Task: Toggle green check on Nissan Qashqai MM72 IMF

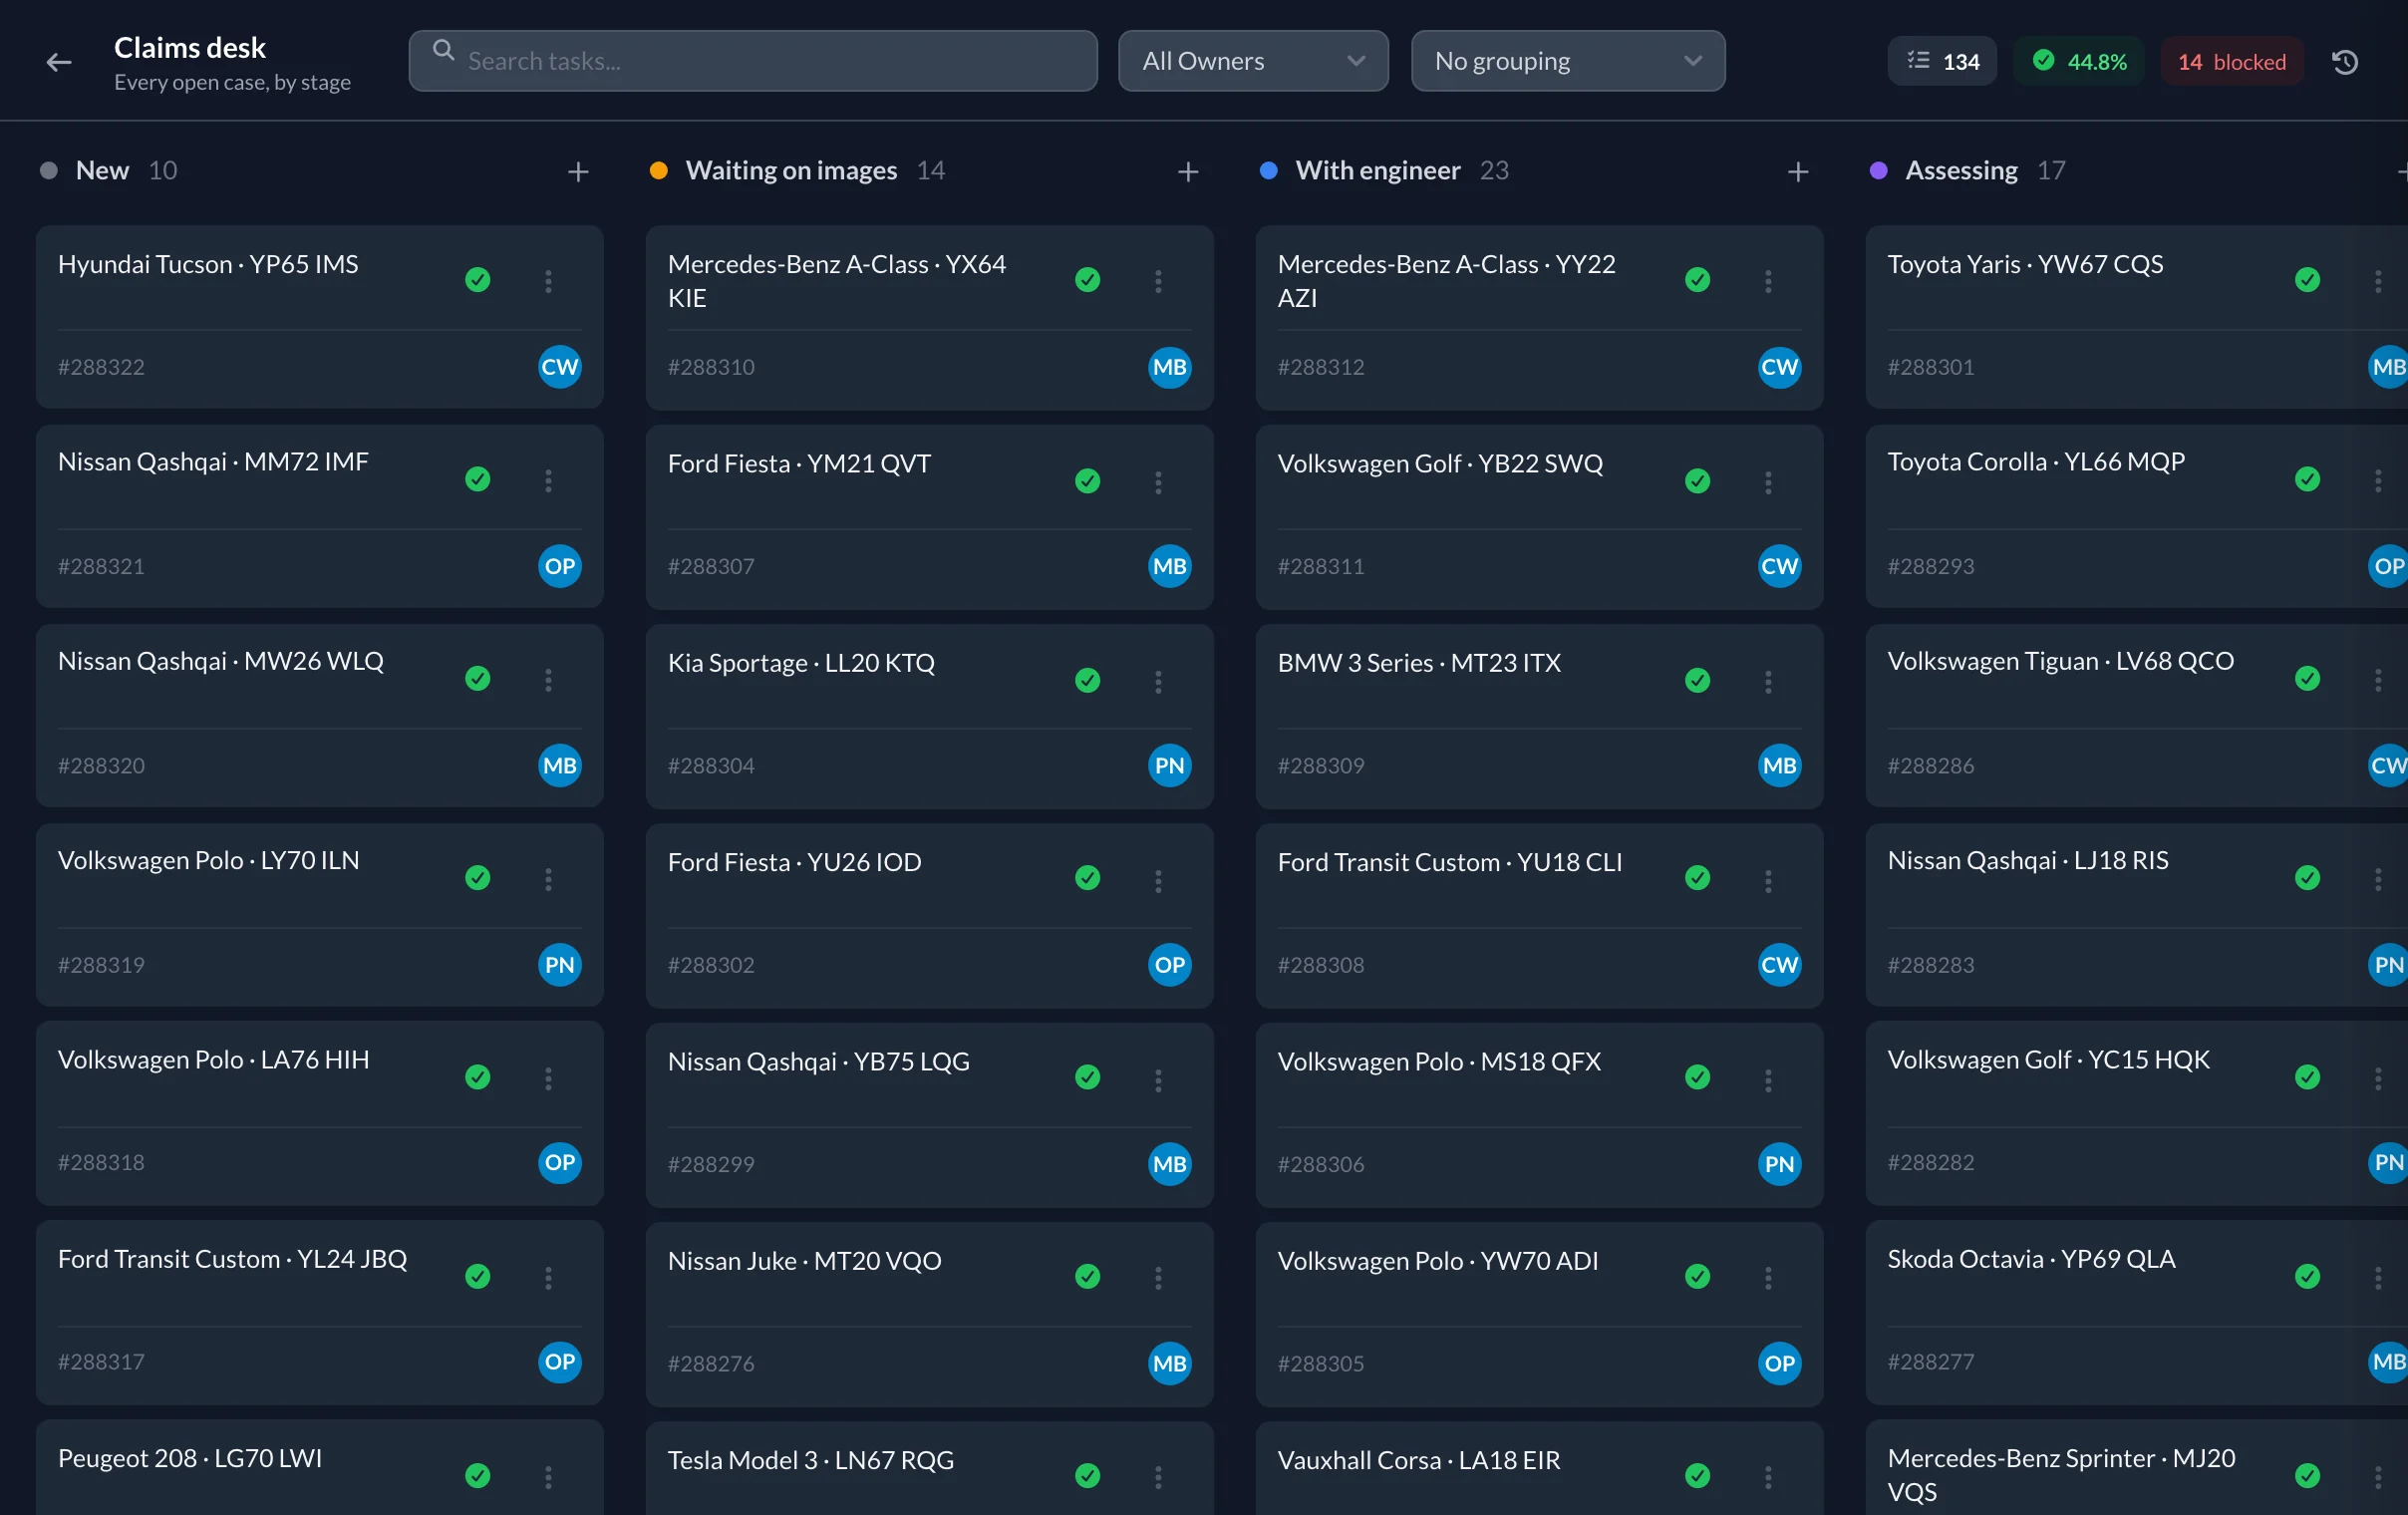Action: 478,479
